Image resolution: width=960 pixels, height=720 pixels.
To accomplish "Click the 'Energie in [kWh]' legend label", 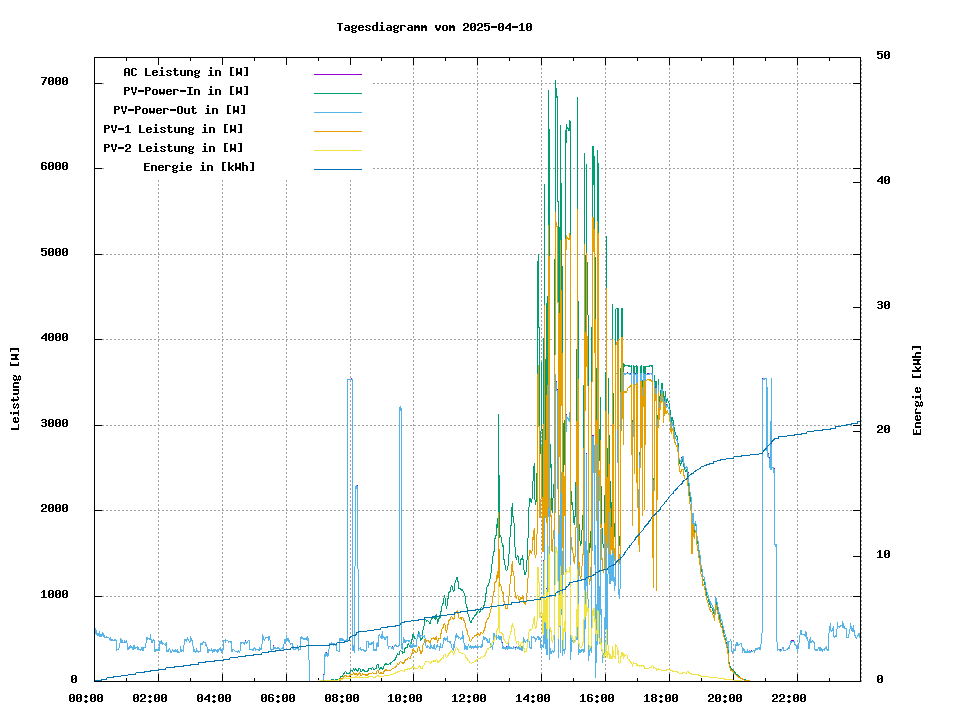I will point(199,167).
